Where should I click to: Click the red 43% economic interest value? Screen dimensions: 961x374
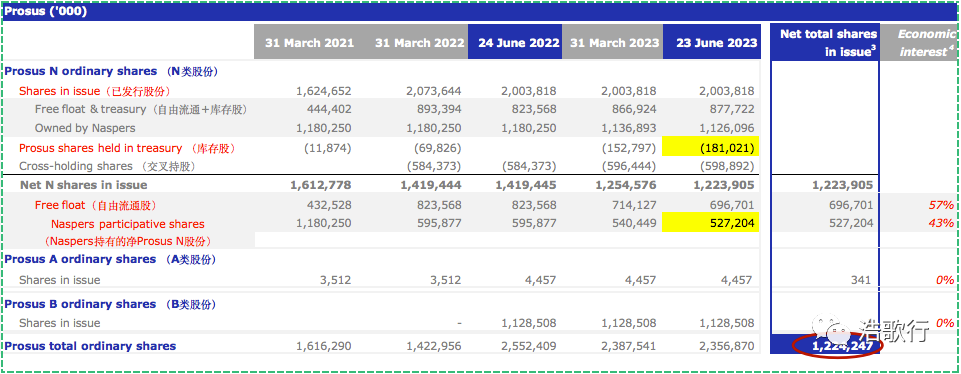[x=940, y=223]
